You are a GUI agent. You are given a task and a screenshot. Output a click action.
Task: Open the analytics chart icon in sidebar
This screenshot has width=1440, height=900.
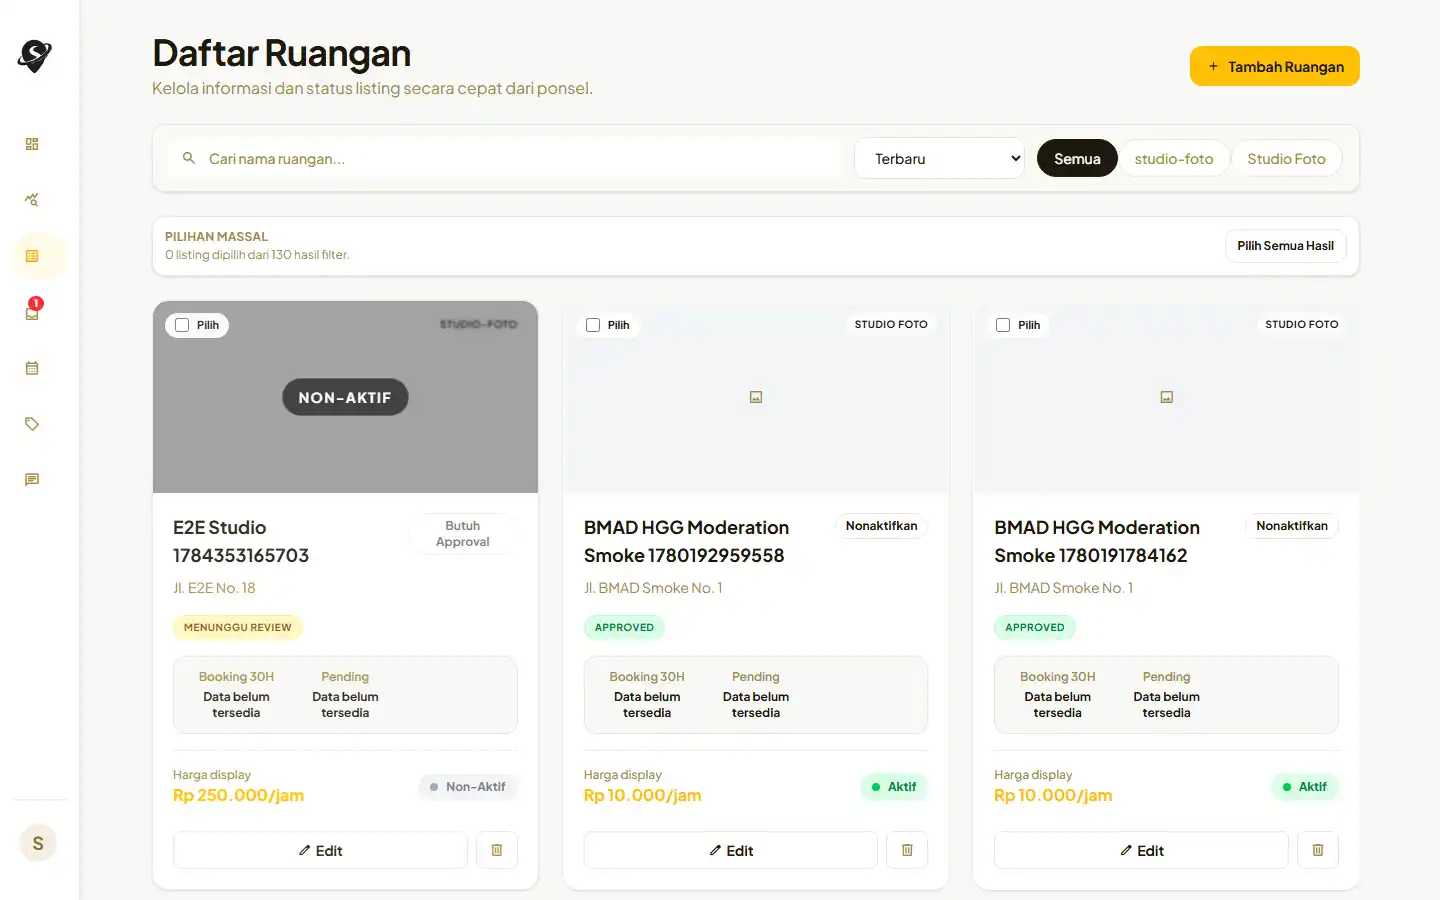click(x=32, y=200)
